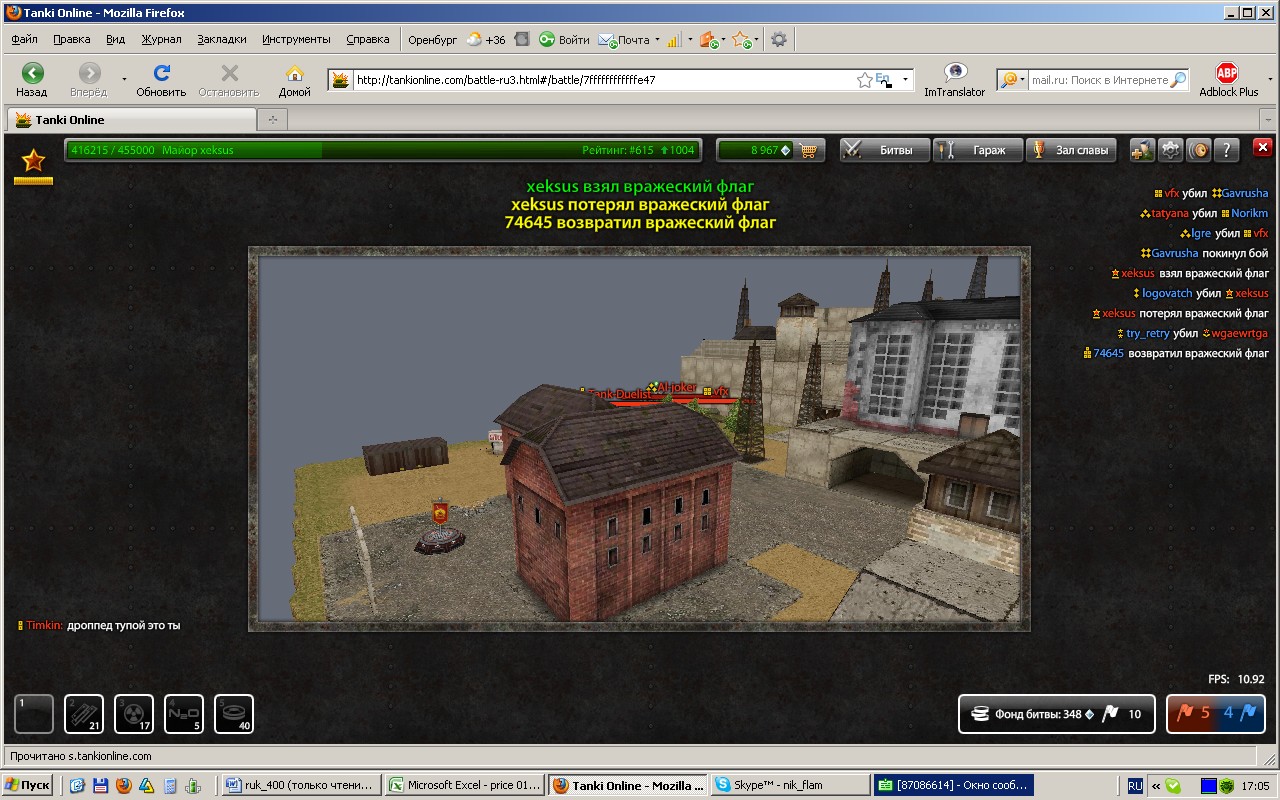Open the Вид menu

coord(115,40)
